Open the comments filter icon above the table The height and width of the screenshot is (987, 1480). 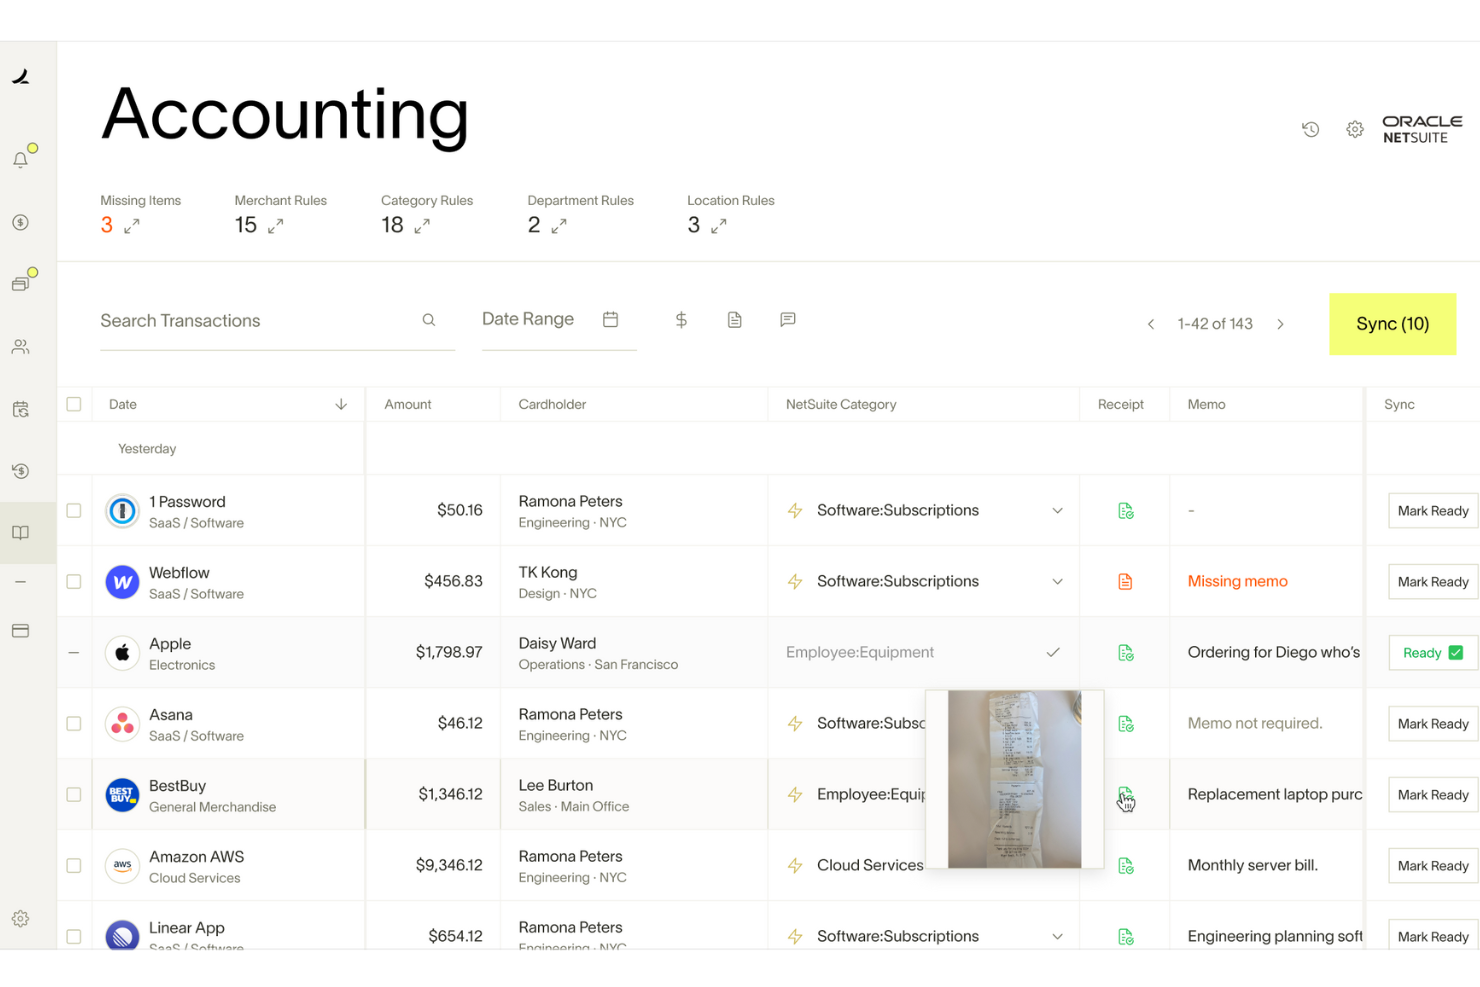tap(787, 319)
